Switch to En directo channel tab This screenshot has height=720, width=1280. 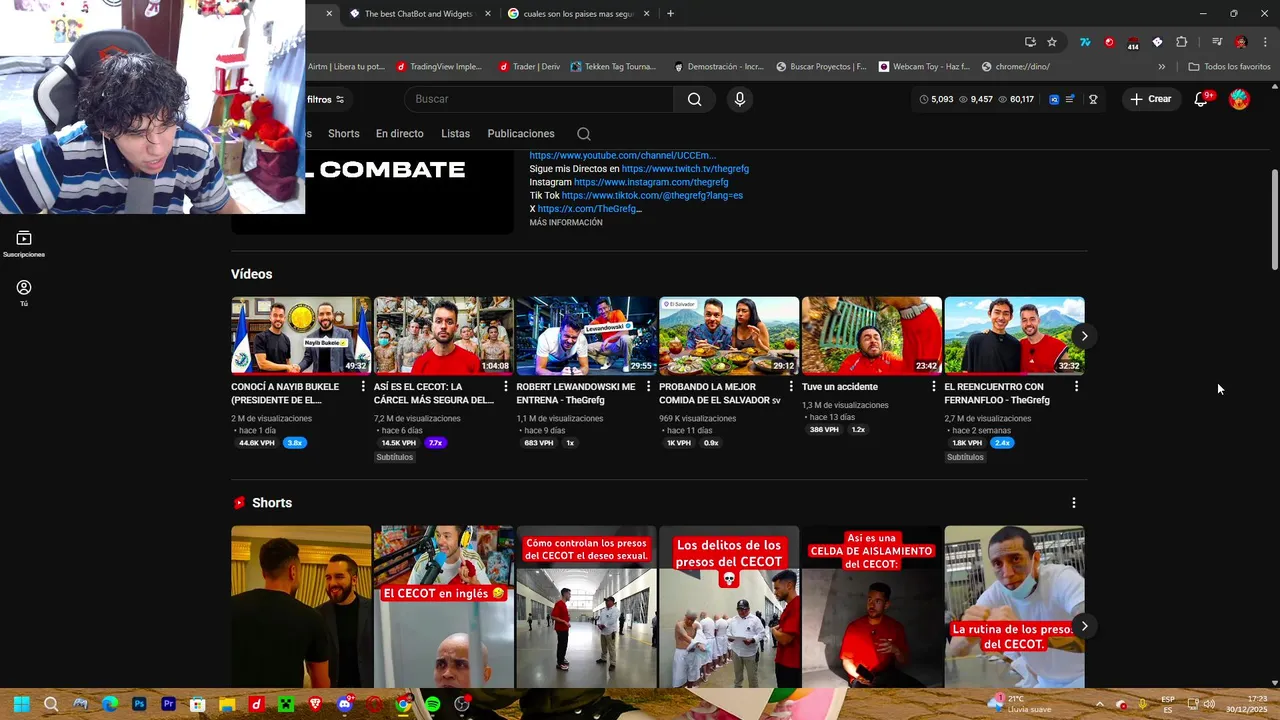(399, 134)
